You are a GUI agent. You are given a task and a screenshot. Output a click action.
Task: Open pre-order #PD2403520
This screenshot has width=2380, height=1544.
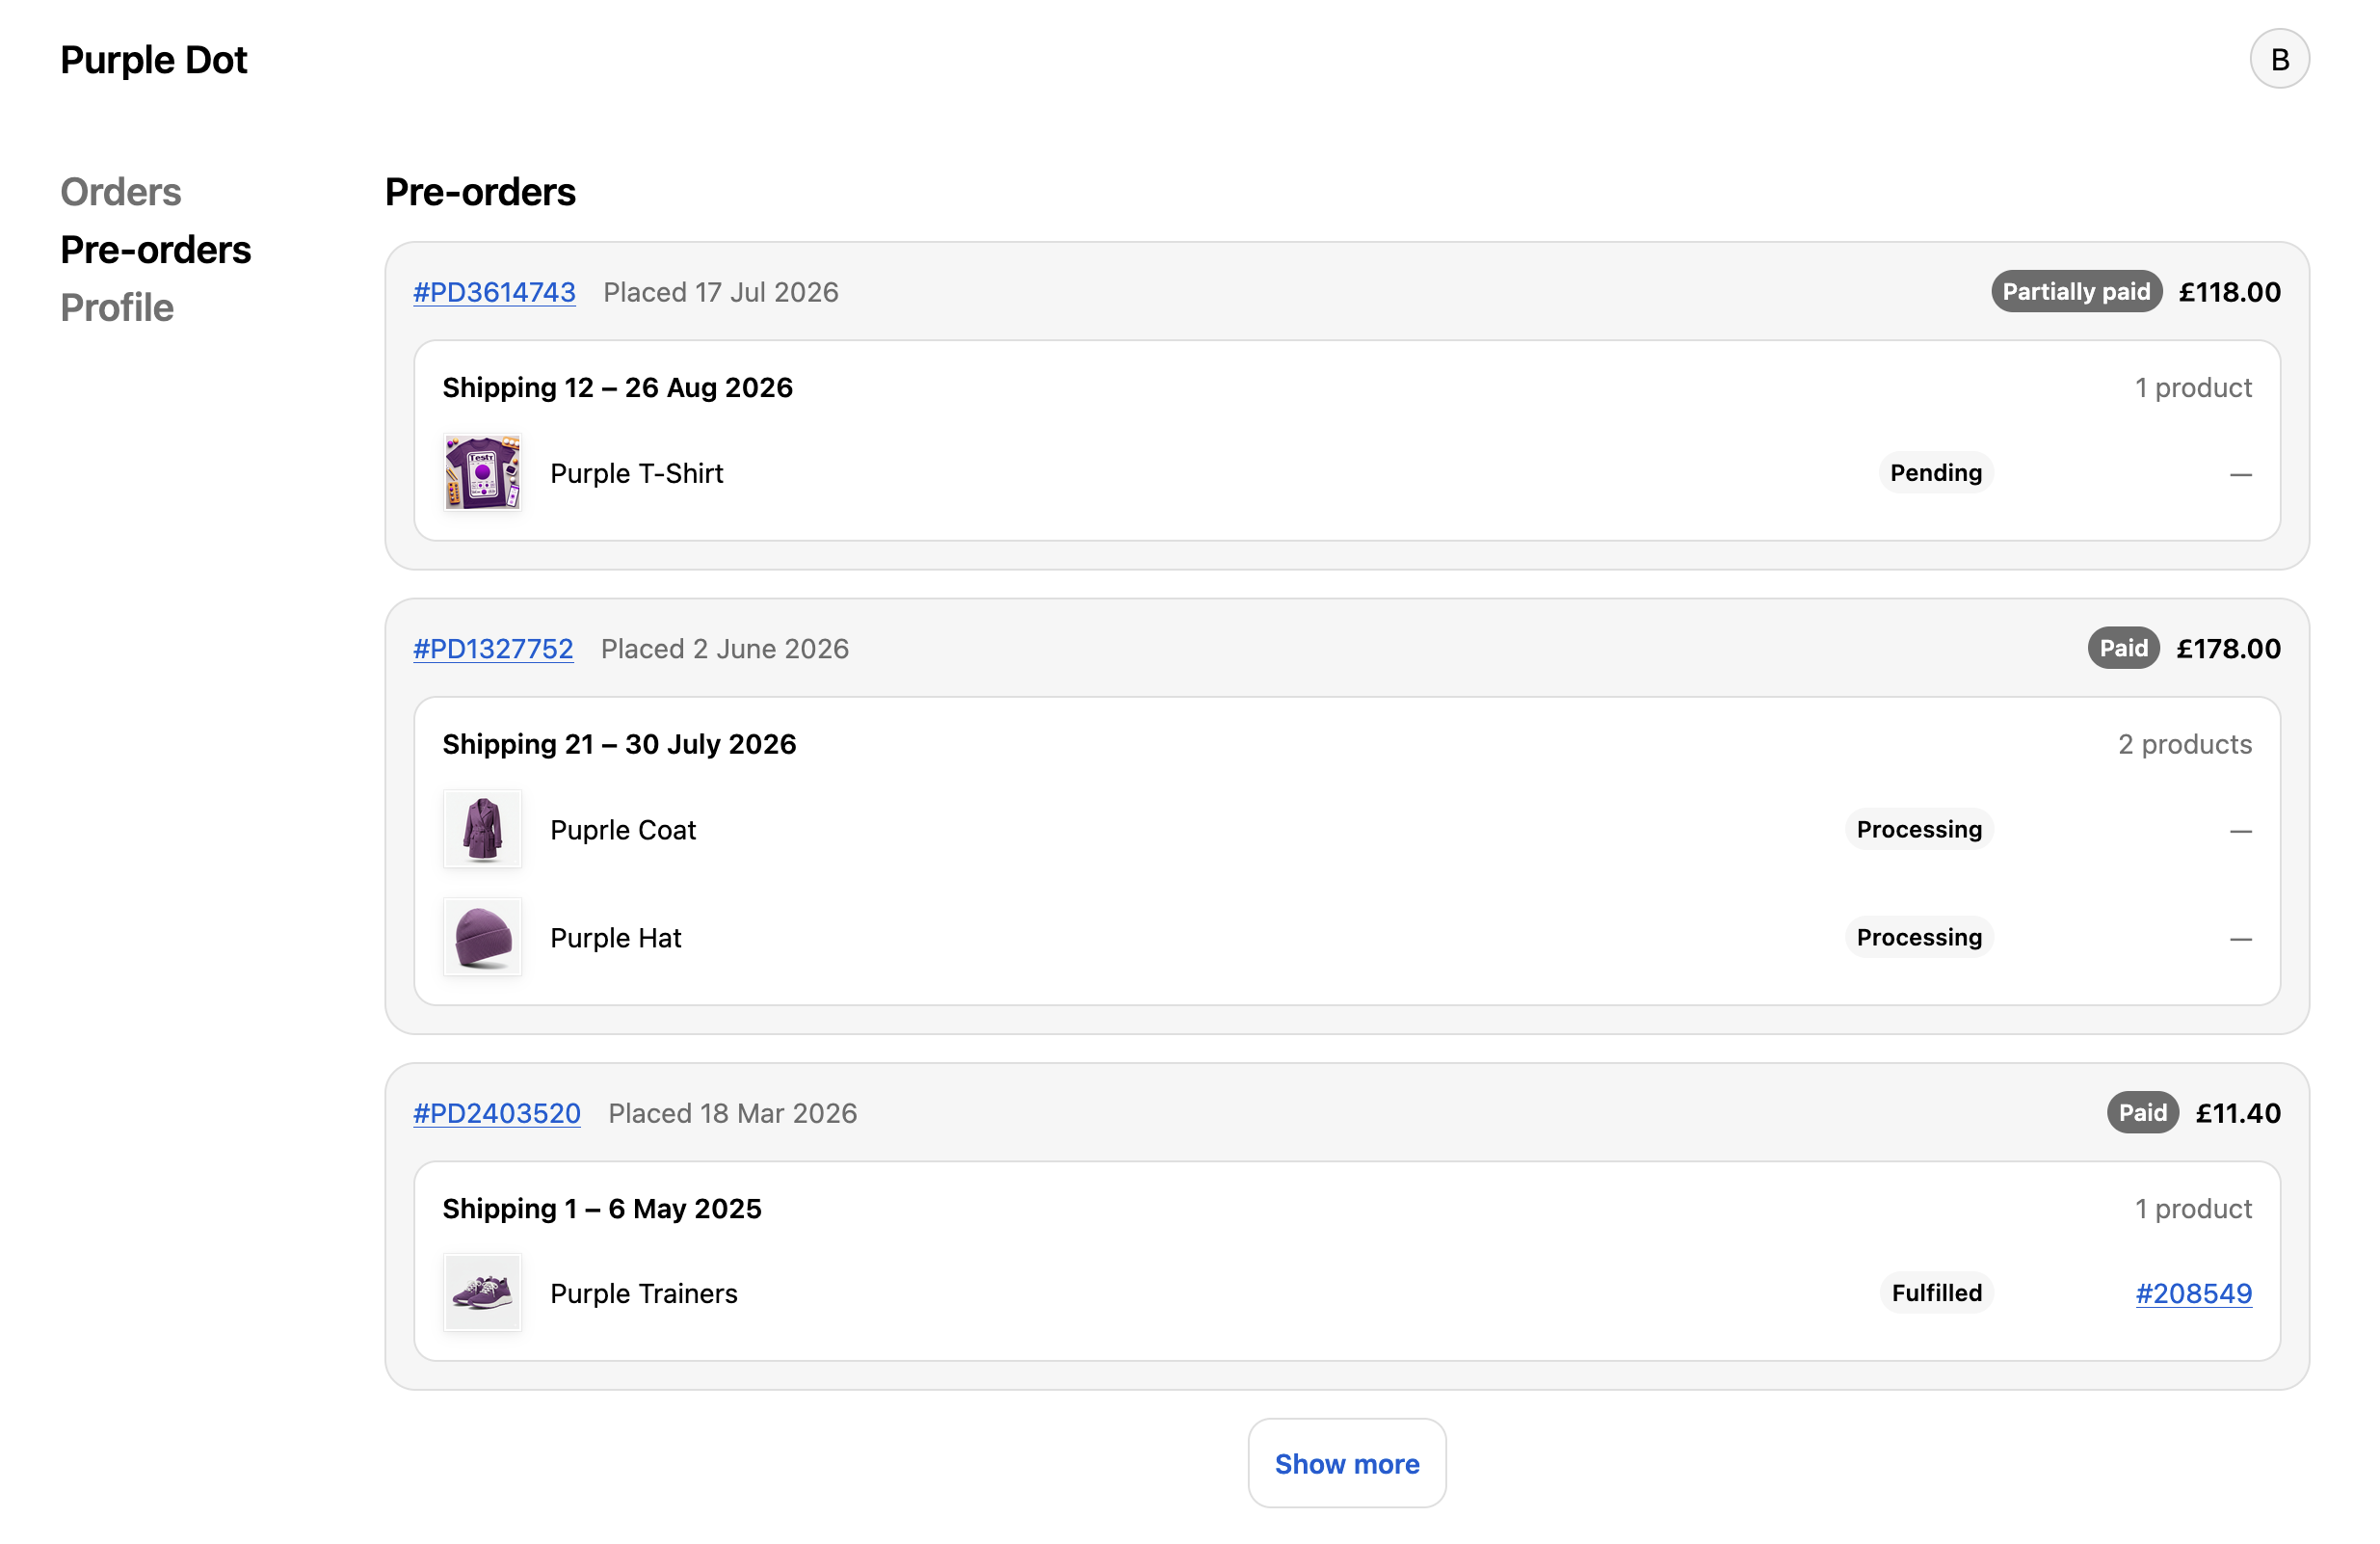click(497, 1113)
